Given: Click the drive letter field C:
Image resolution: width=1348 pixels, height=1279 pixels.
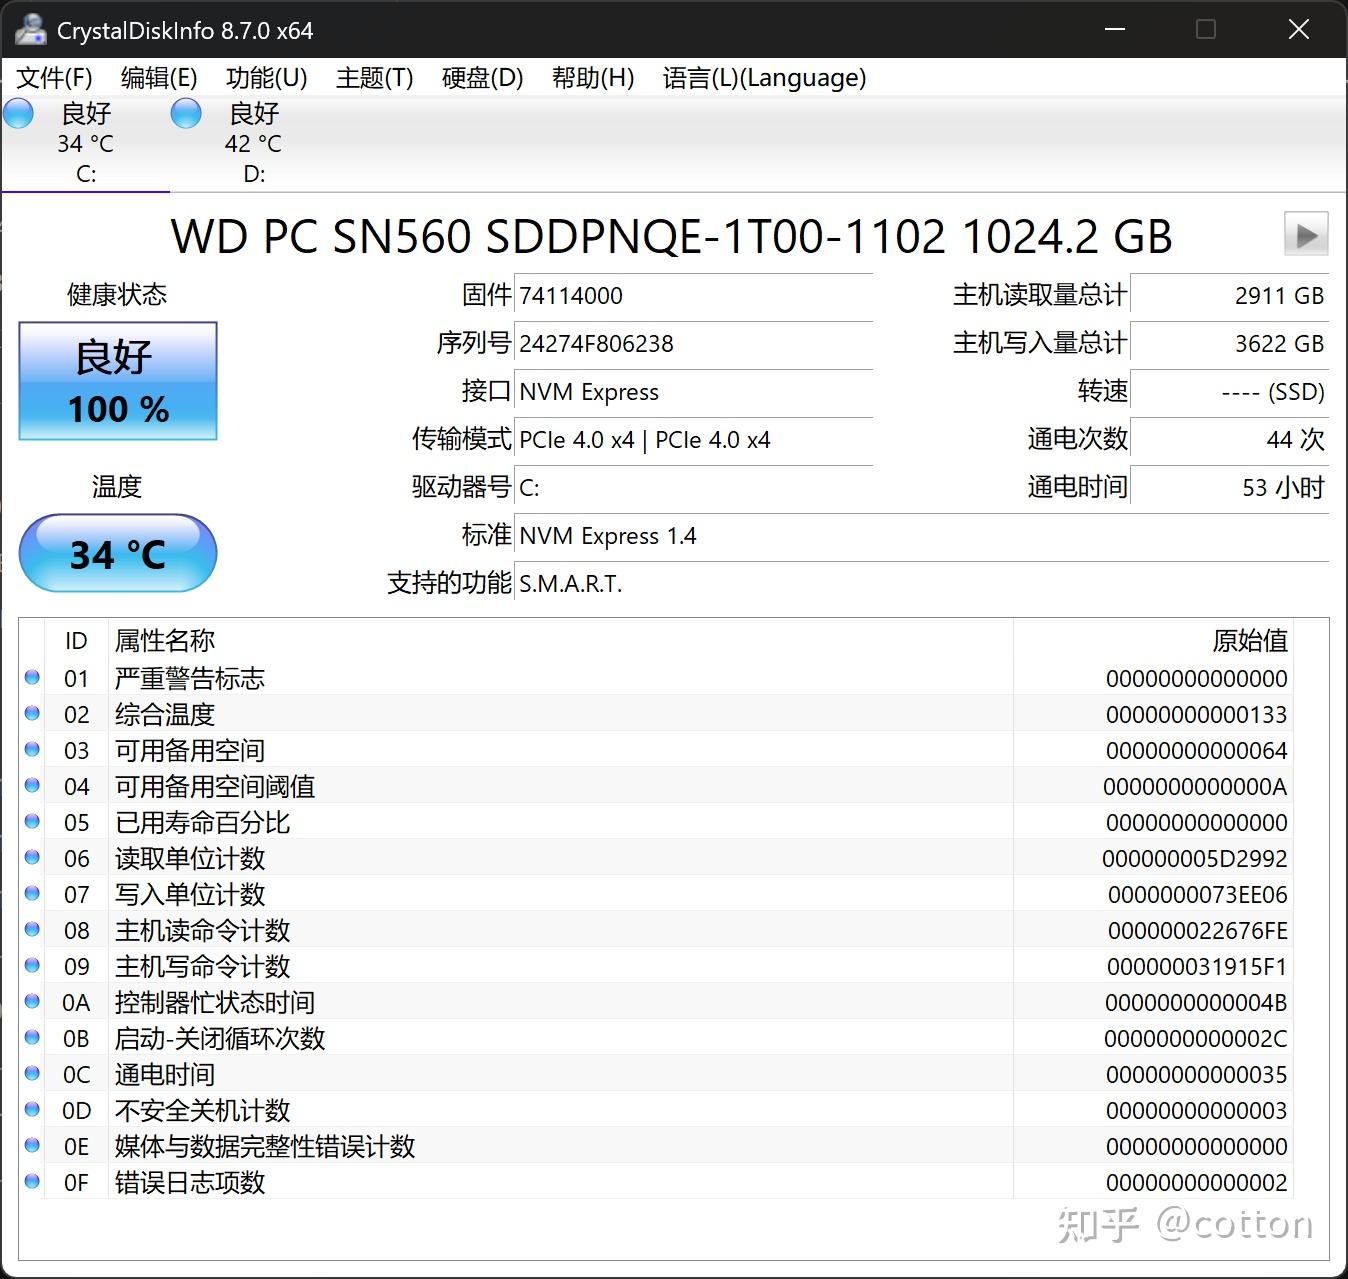Looking at the screenshot, I should point(693,488).
